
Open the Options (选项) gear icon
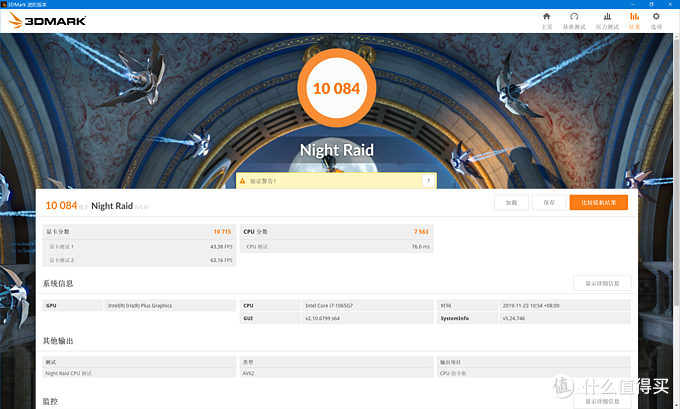(x=656, y=20)
